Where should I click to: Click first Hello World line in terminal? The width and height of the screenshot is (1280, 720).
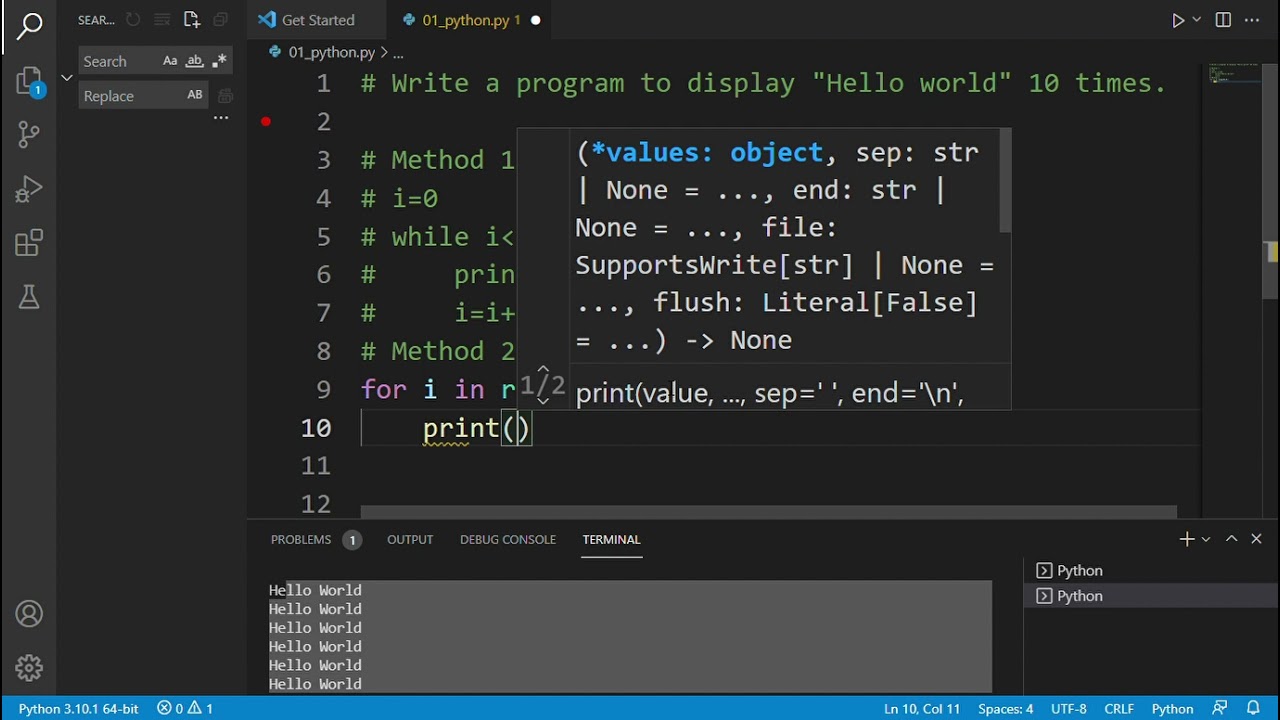pos(315,590)
